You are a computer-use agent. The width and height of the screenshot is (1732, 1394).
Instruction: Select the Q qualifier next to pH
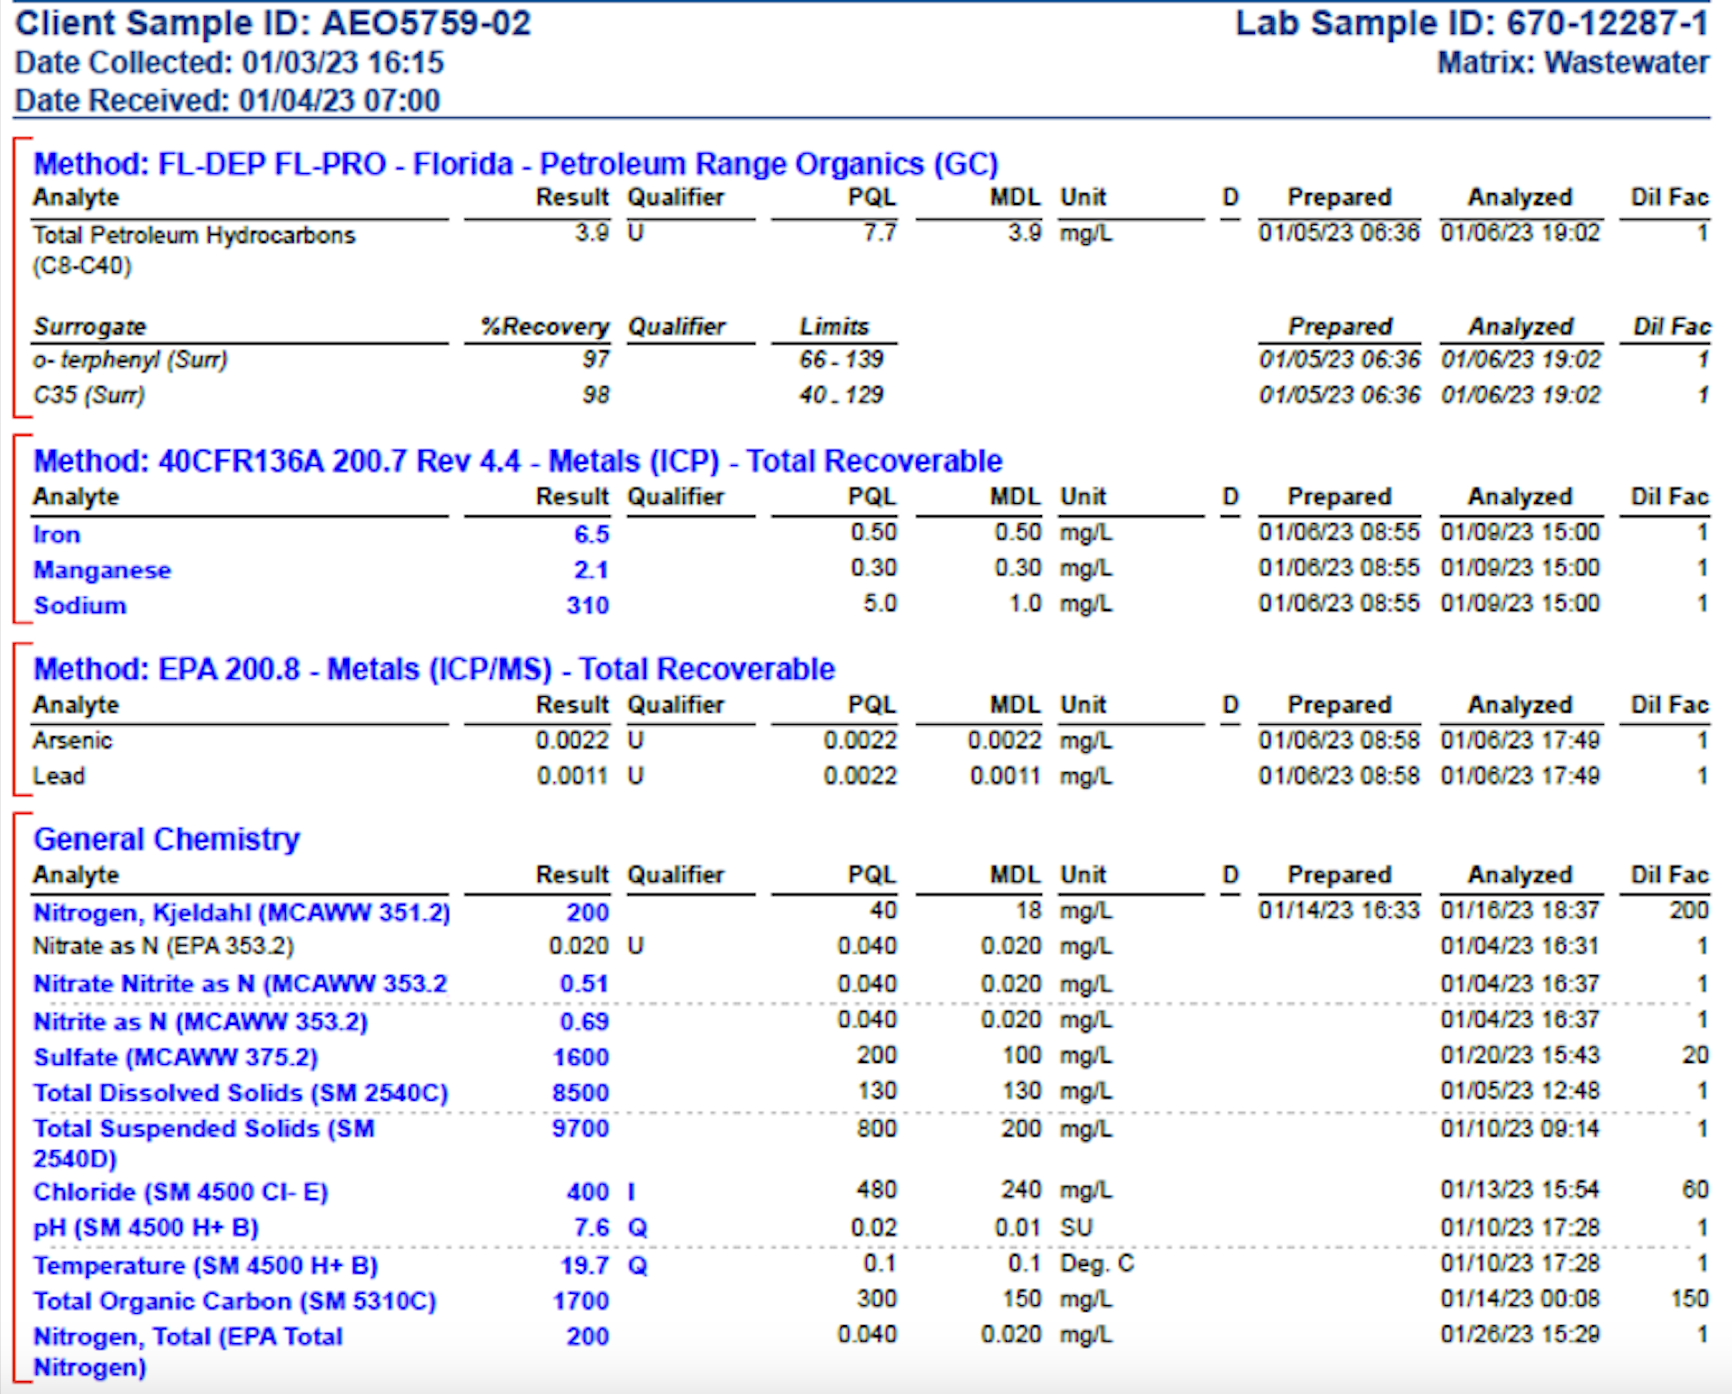pos(636,1227)
